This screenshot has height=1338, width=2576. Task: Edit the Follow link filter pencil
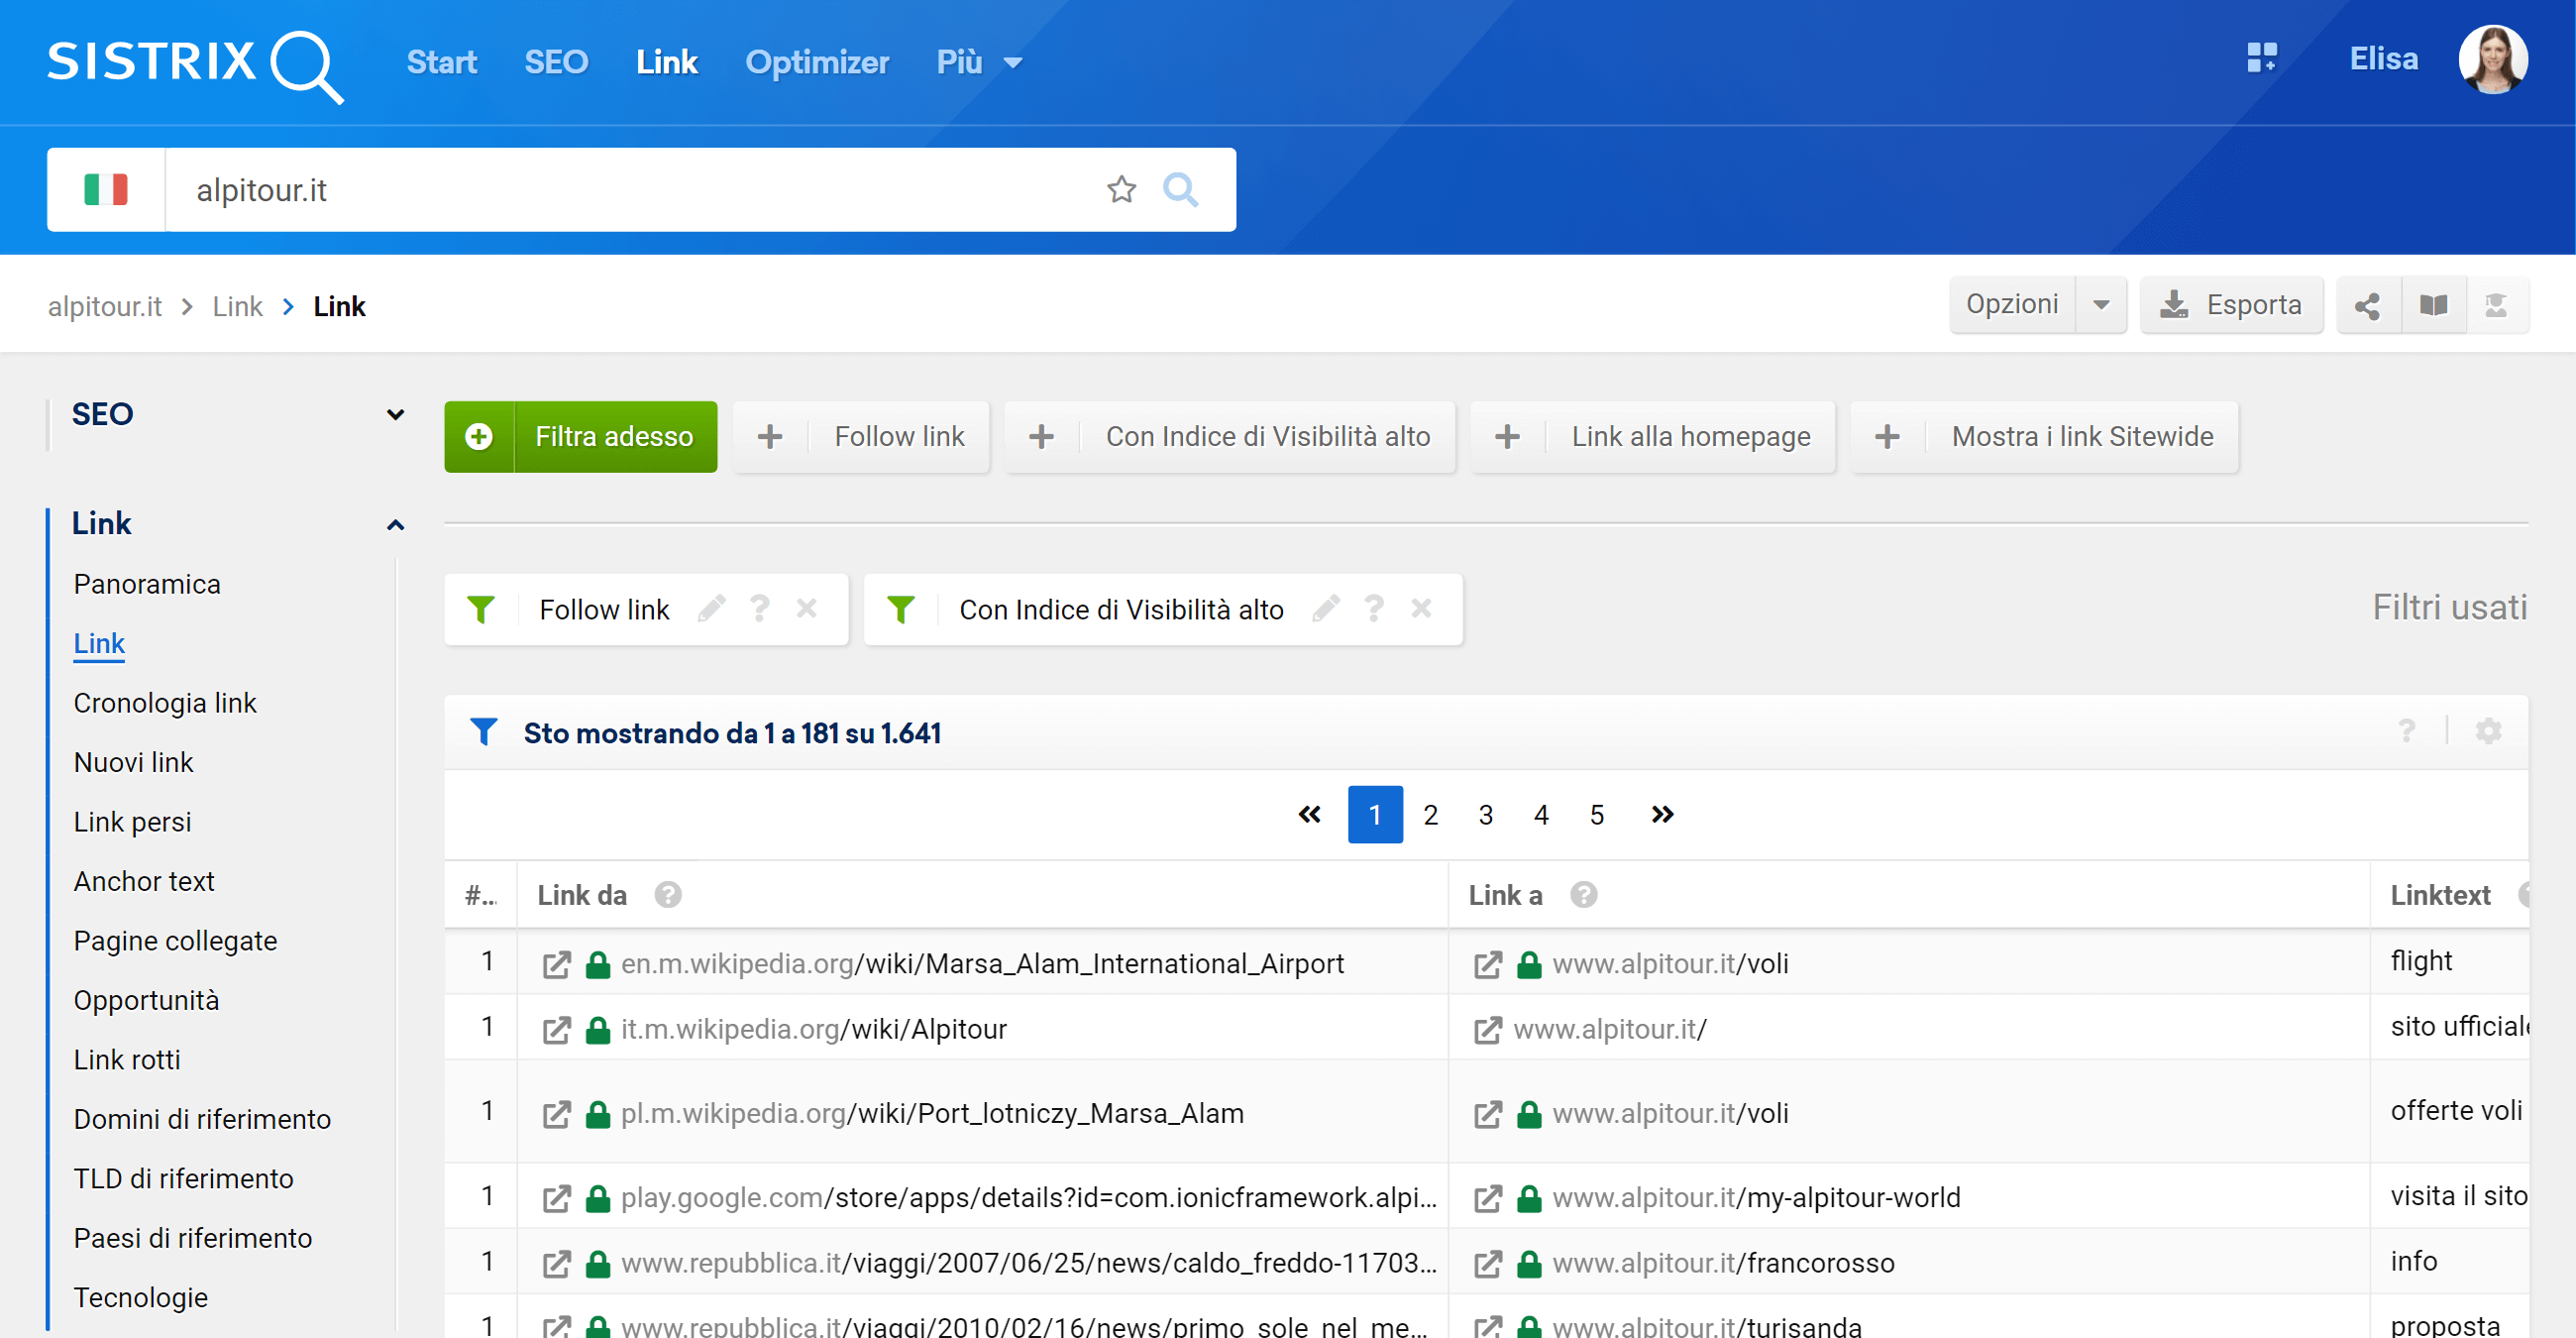pos(711,609)
